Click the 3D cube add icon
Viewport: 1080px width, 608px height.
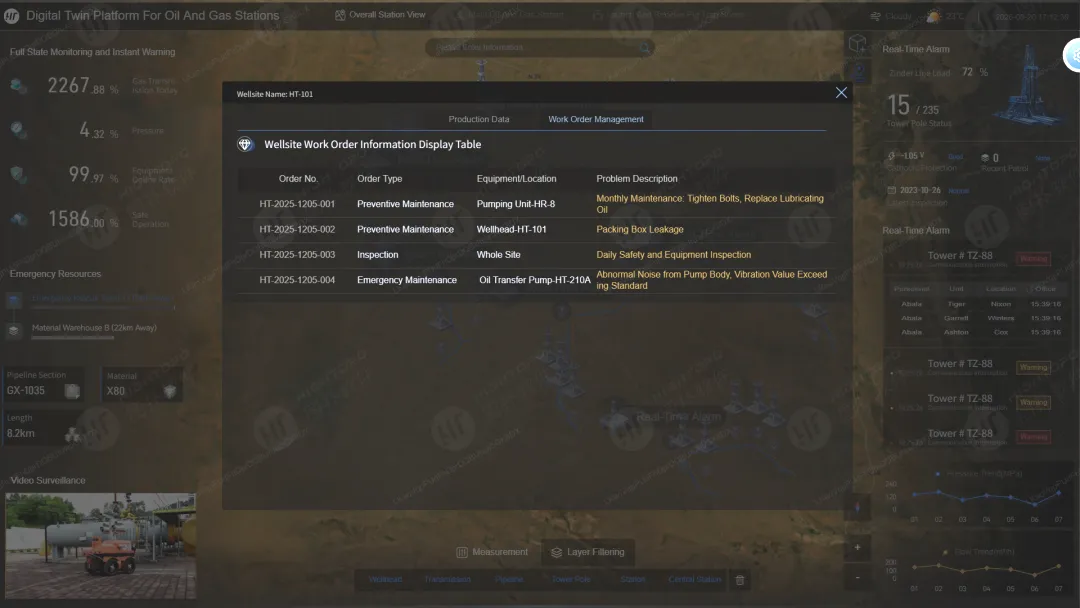(857, 43)
